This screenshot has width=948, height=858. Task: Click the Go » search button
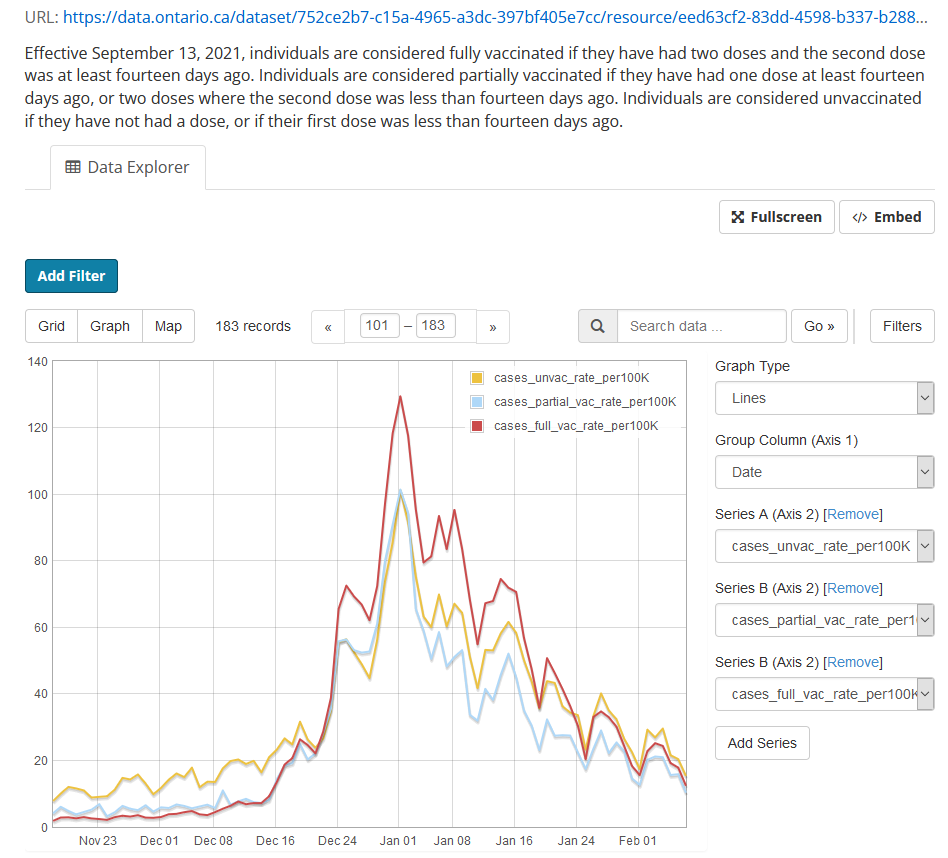(819, 326)
